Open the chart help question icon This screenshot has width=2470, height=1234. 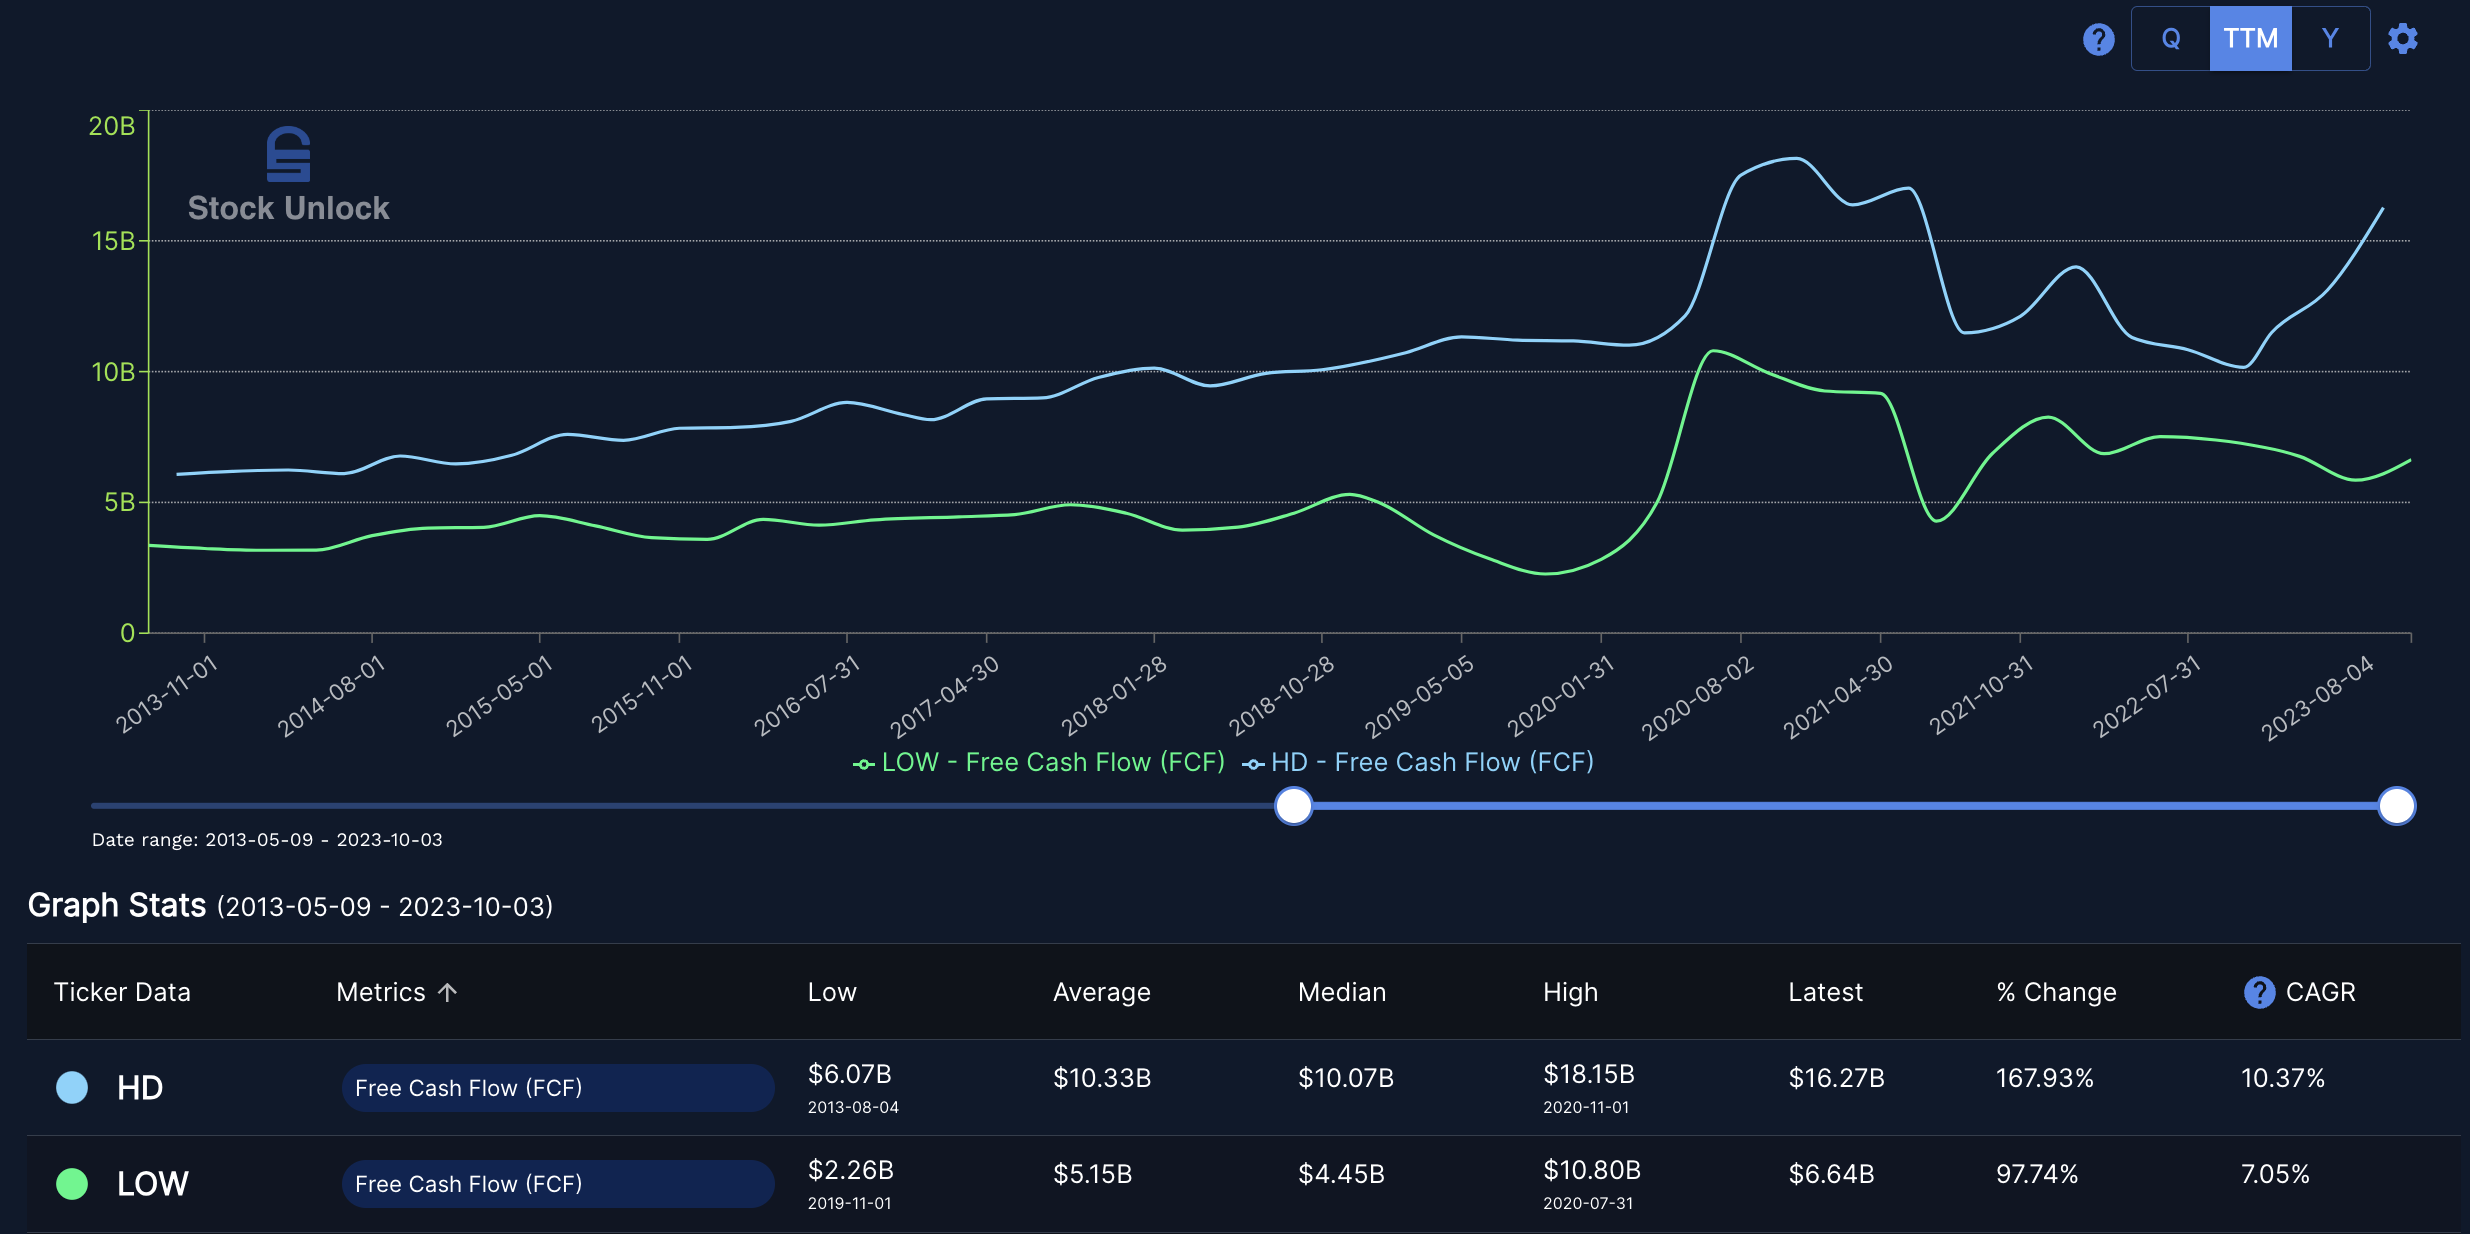pyautogui.click(x=2098, y=40)
